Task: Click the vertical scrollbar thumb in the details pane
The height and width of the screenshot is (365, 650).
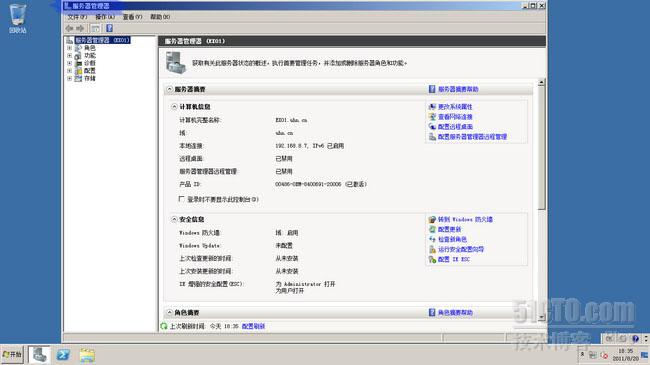Action: pos(541,148)
